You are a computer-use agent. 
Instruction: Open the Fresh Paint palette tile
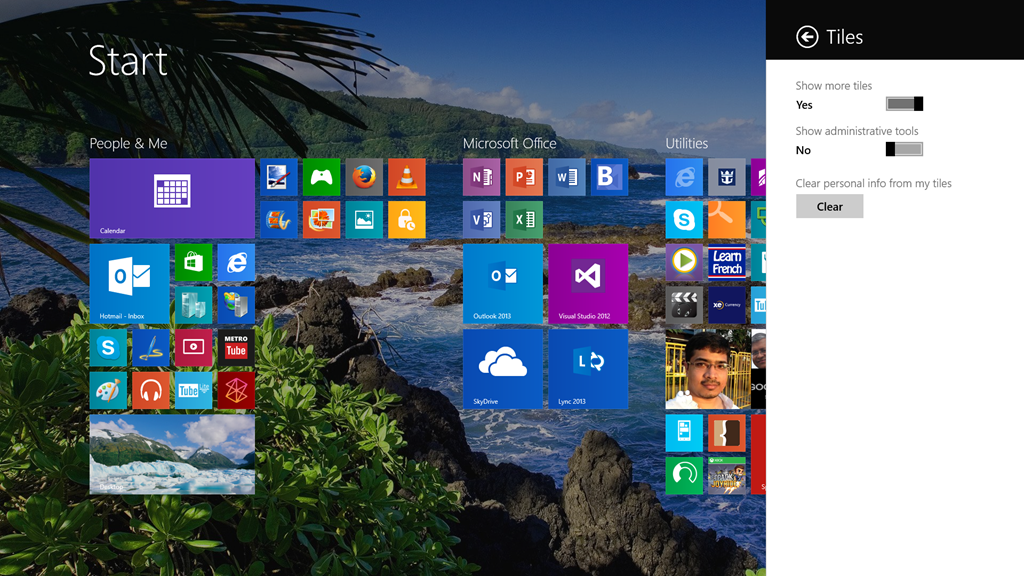[108, 391]
